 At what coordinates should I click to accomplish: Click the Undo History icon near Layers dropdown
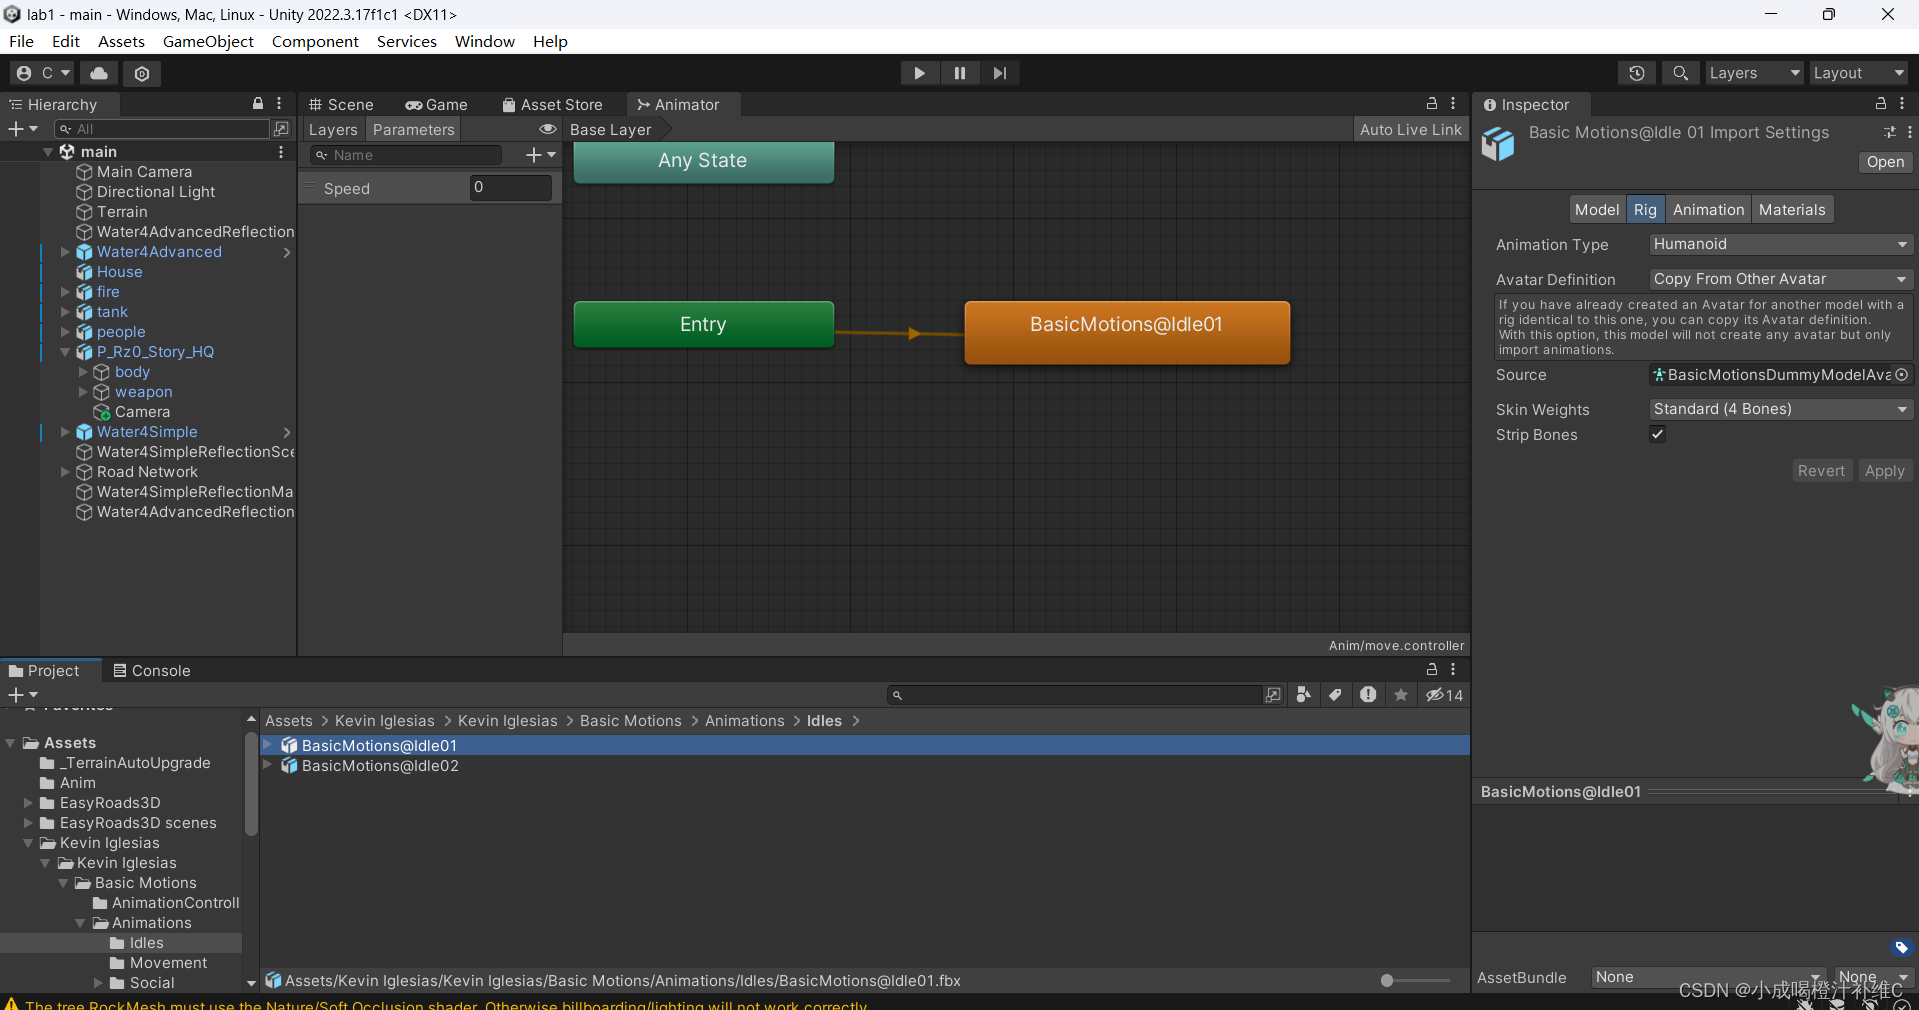[x=1636, y=73]
